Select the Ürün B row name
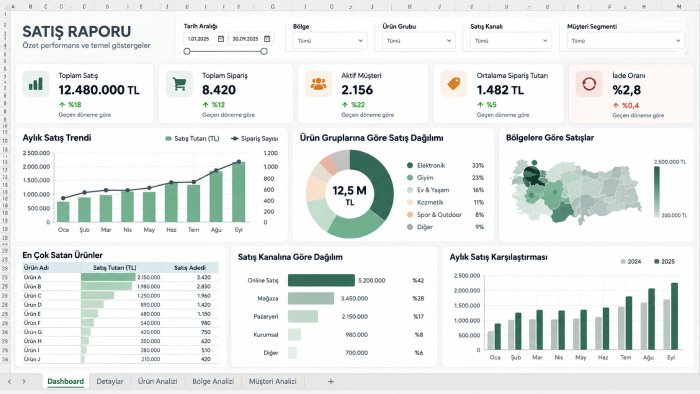The image size is (700, 394). [33, 286]
